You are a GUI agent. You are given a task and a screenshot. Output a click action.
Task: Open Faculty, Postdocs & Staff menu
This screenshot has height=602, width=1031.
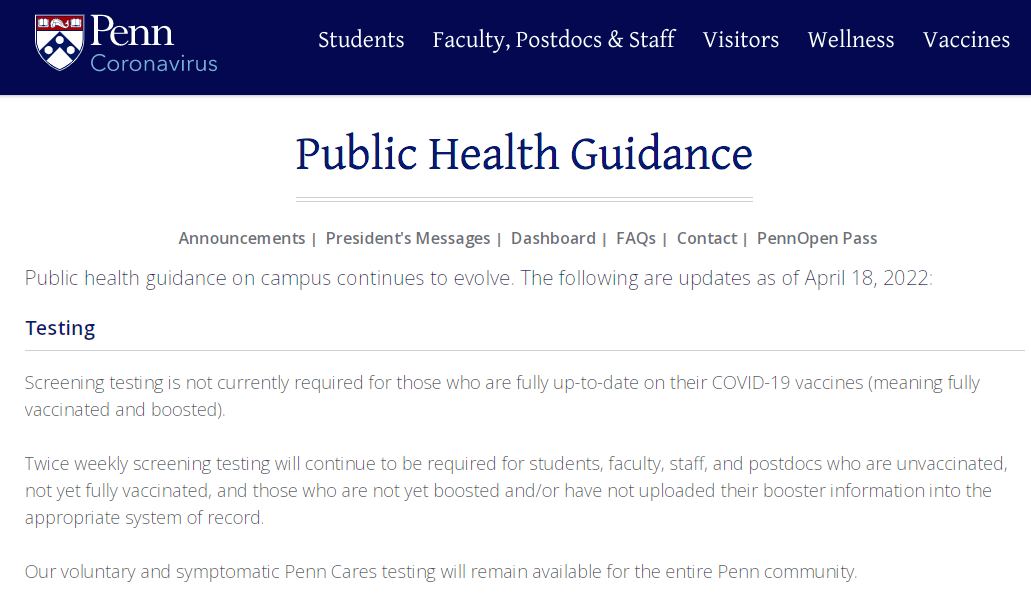pyautogui.click(x=553, y=40)
